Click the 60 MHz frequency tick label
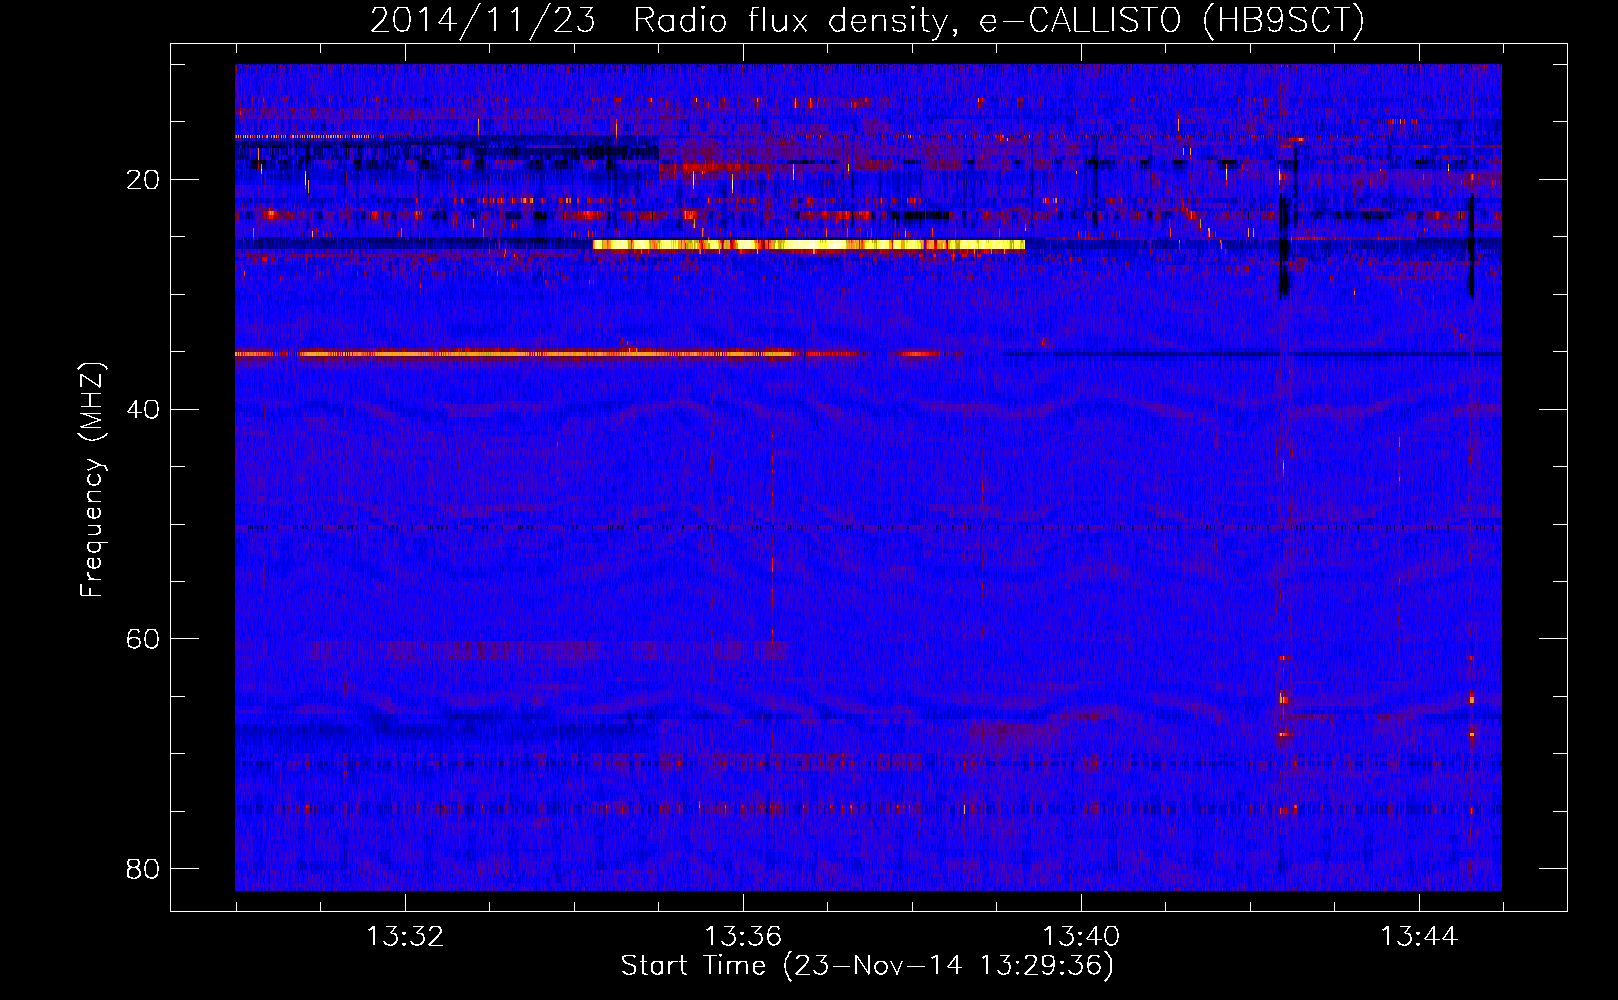 point(143,639)
